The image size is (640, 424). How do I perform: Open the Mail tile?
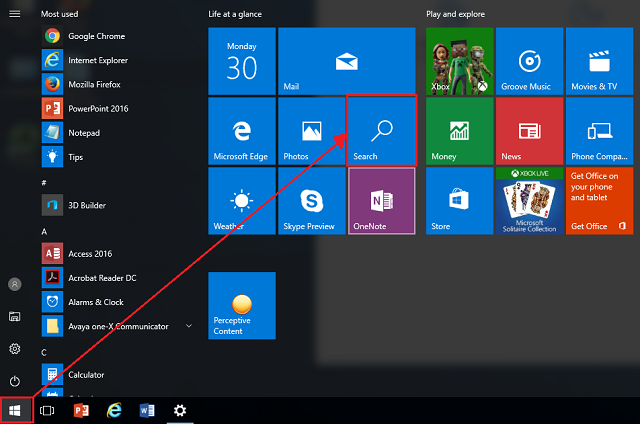[347, 61]
